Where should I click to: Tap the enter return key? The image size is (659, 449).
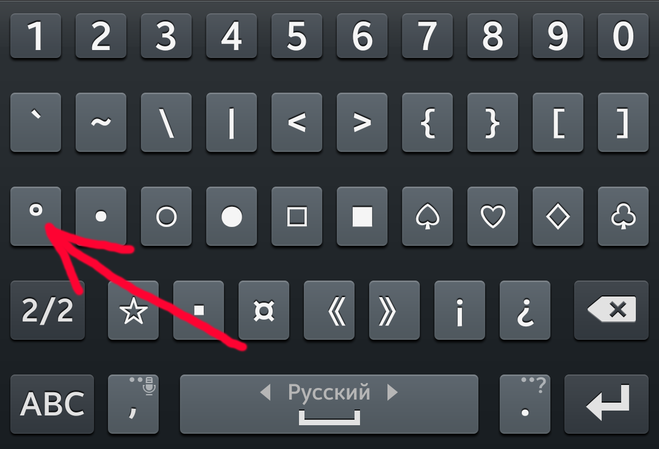[606, 404]
